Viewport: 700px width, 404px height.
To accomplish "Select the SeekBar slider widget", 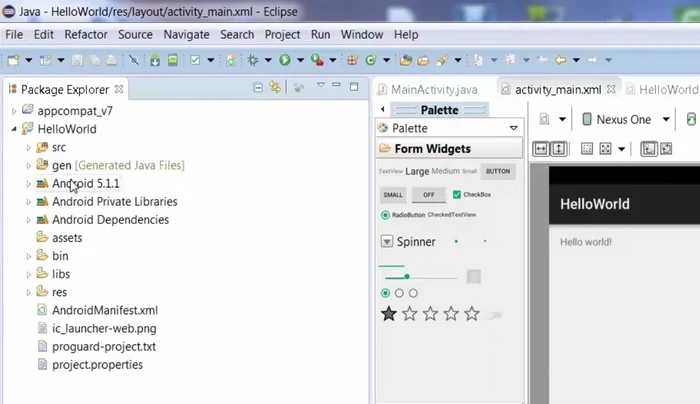I will click(421, 277).
